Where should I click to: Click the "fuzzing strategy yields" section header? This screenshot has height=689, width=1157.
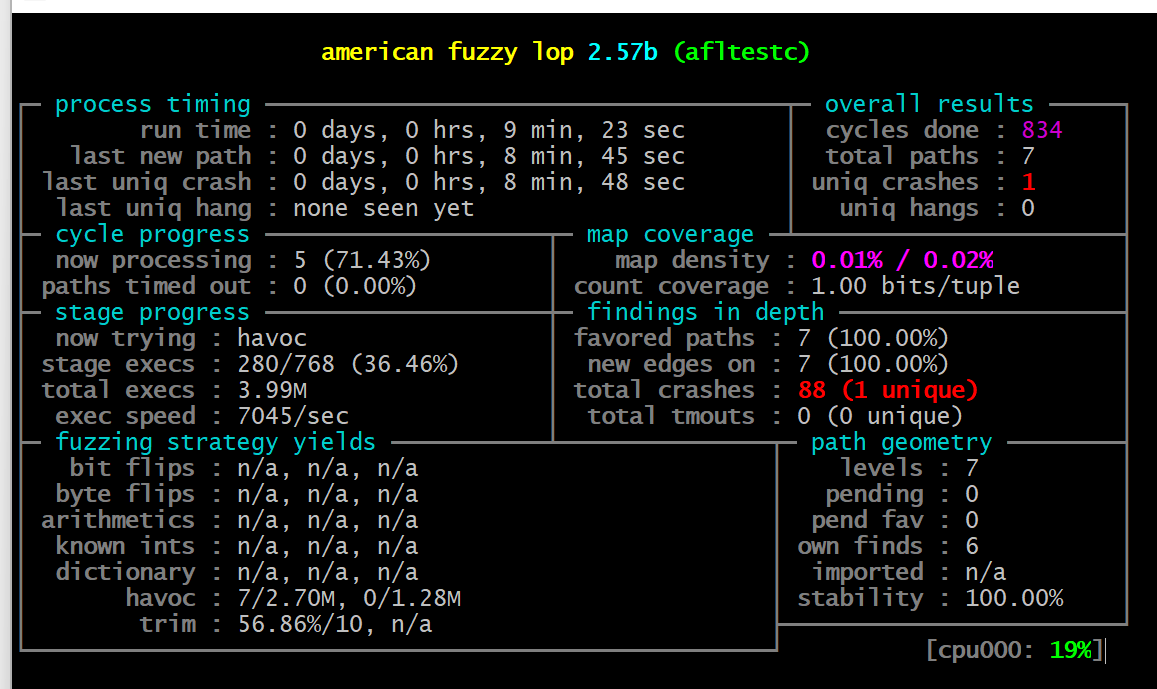215,443
